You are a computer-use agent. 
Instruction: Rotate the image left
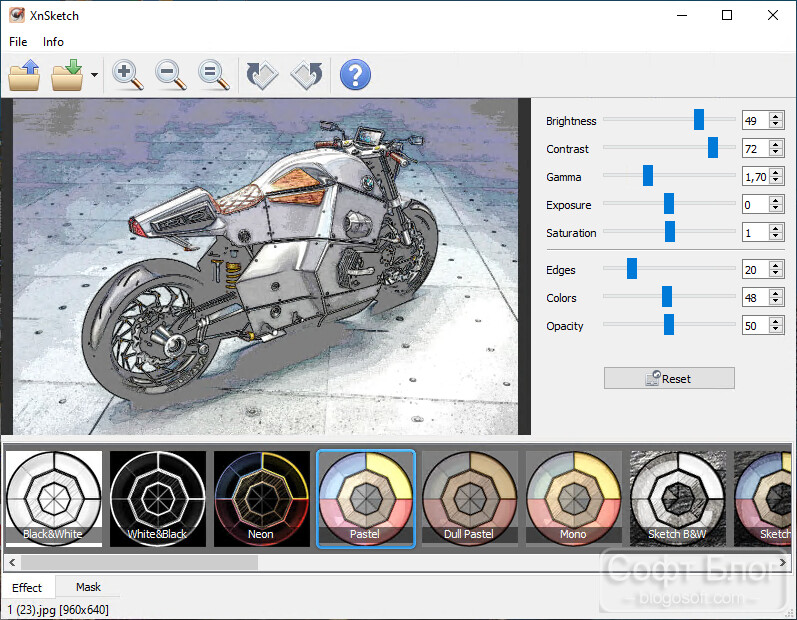pyautogui.click(x=262, y=75)
